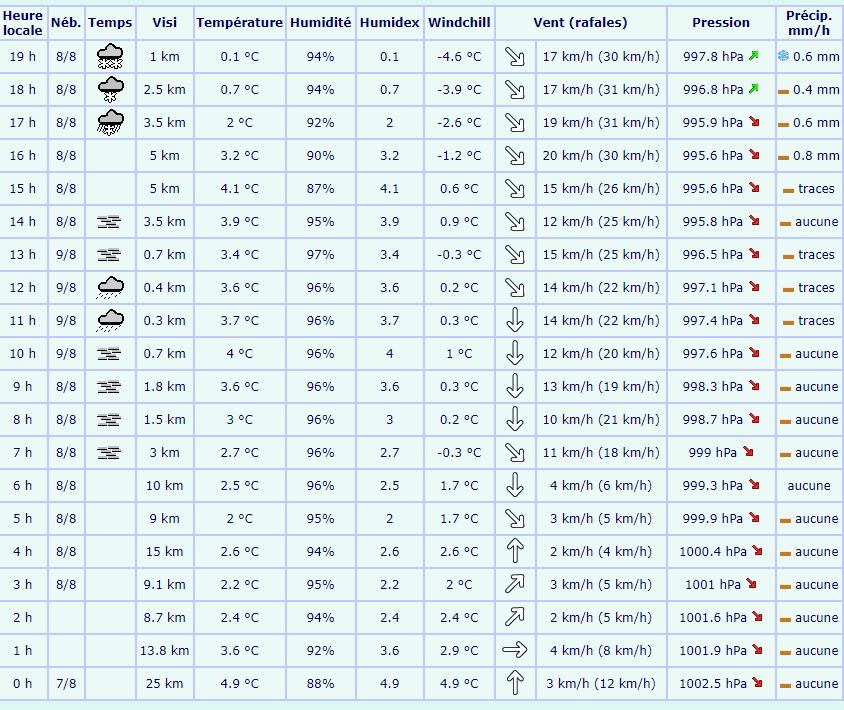The height and width of the screenshot is (710, 844).
Task: Select the Température column header
Action: point(239,23)
